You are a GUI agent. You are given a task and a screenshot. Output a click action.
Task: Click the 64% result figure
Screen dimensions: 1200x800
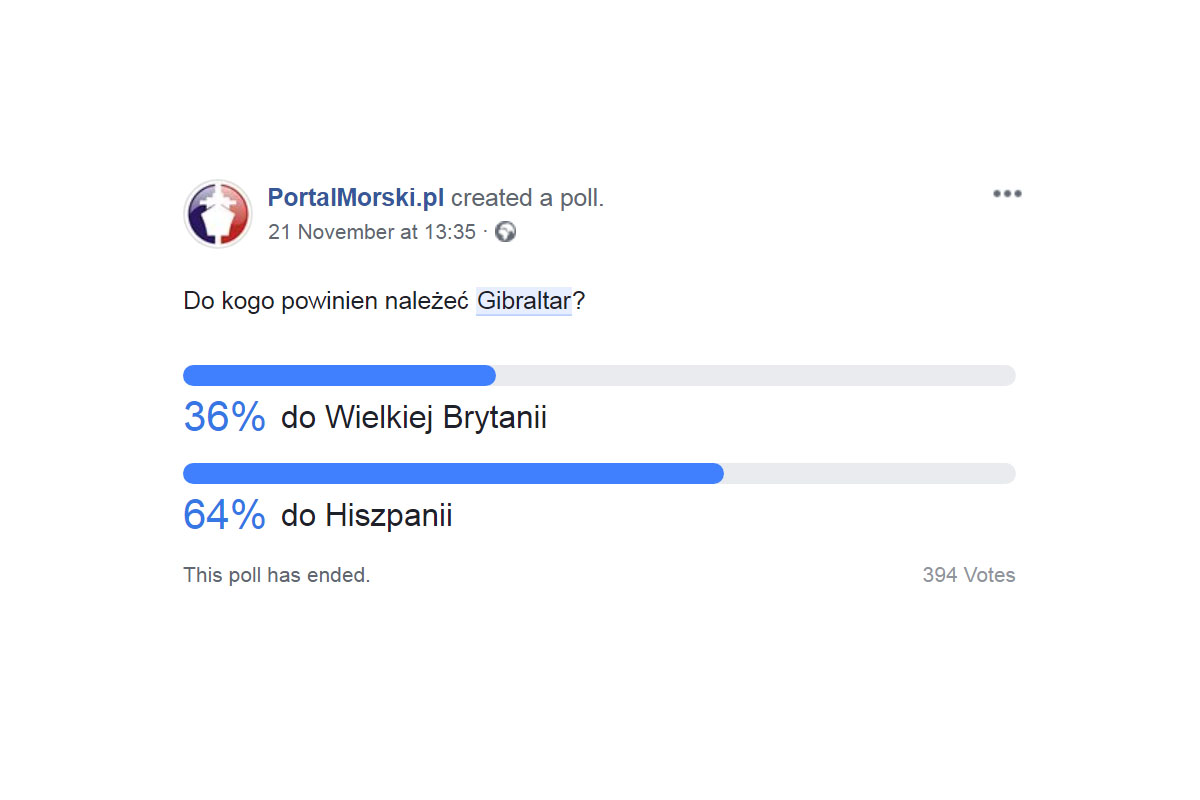coord(224,515)
